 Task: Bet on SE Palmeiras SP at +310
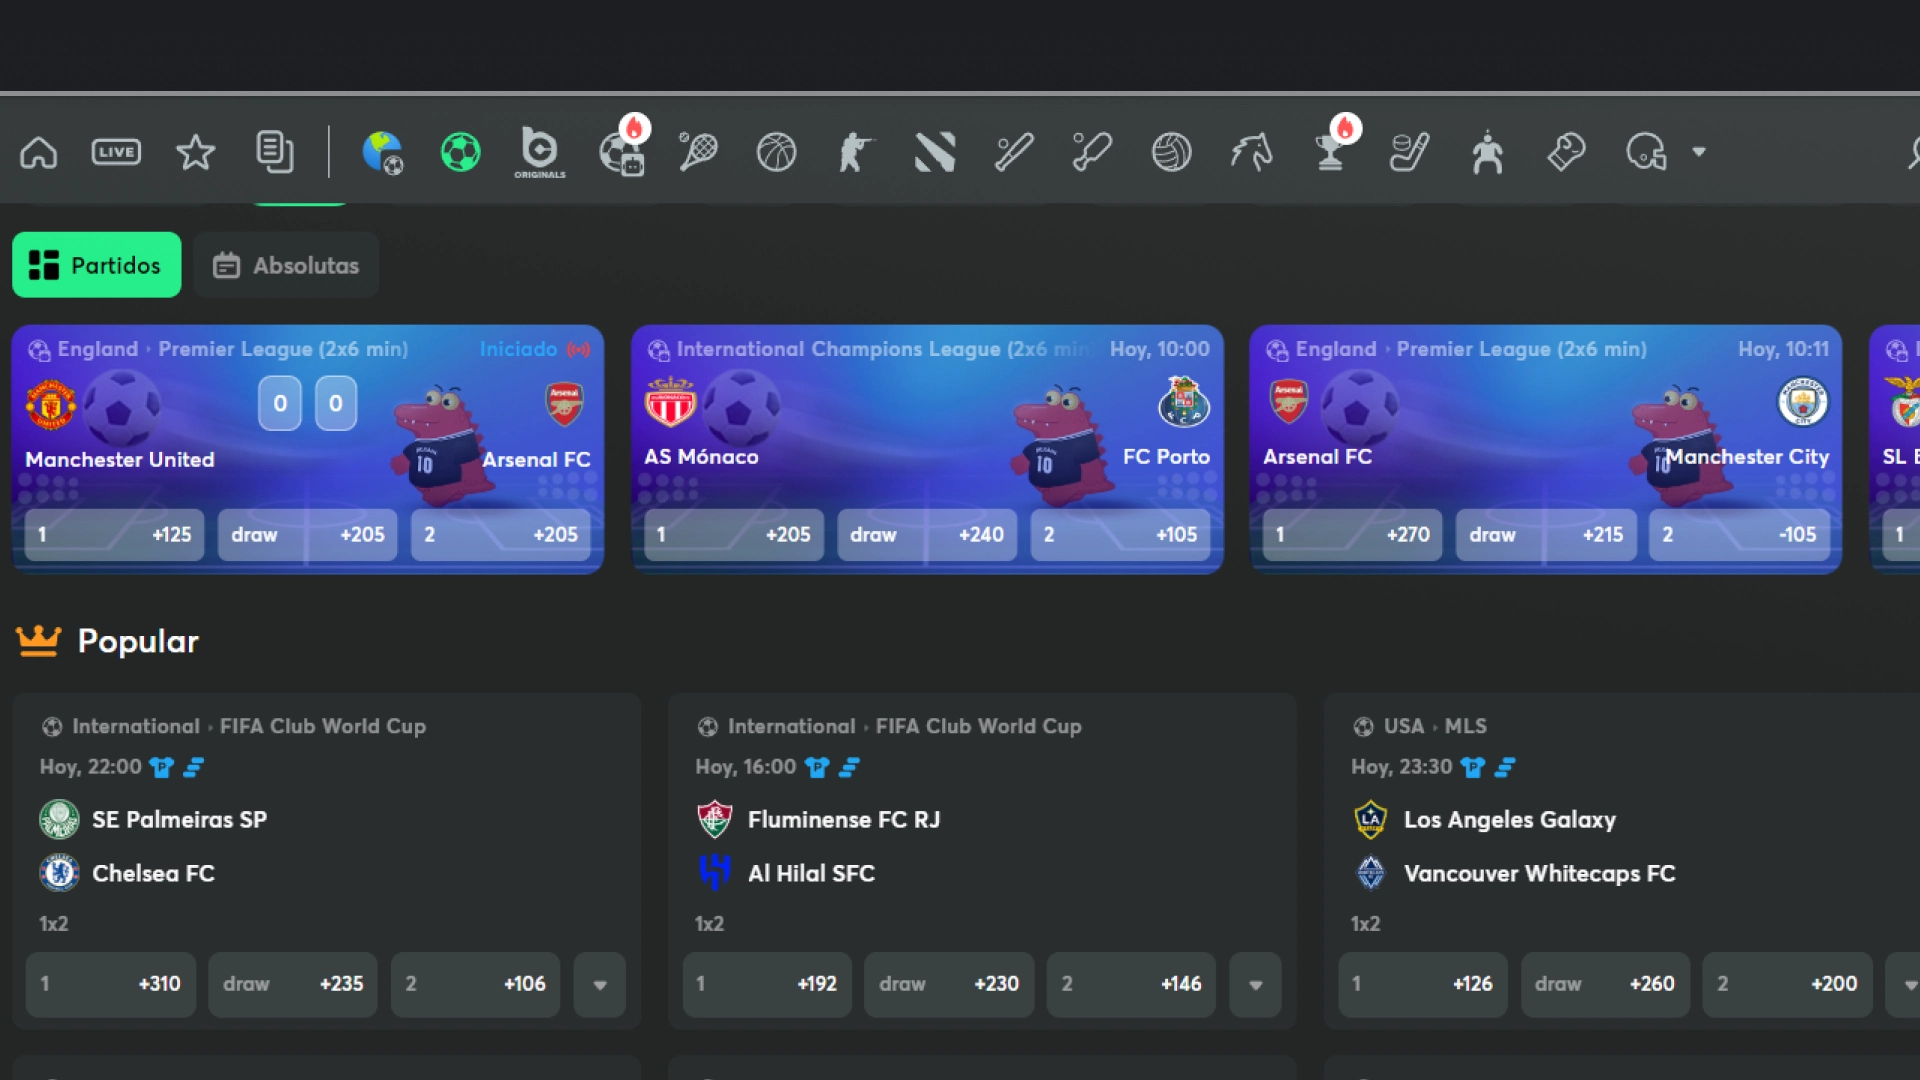[111, 984]
